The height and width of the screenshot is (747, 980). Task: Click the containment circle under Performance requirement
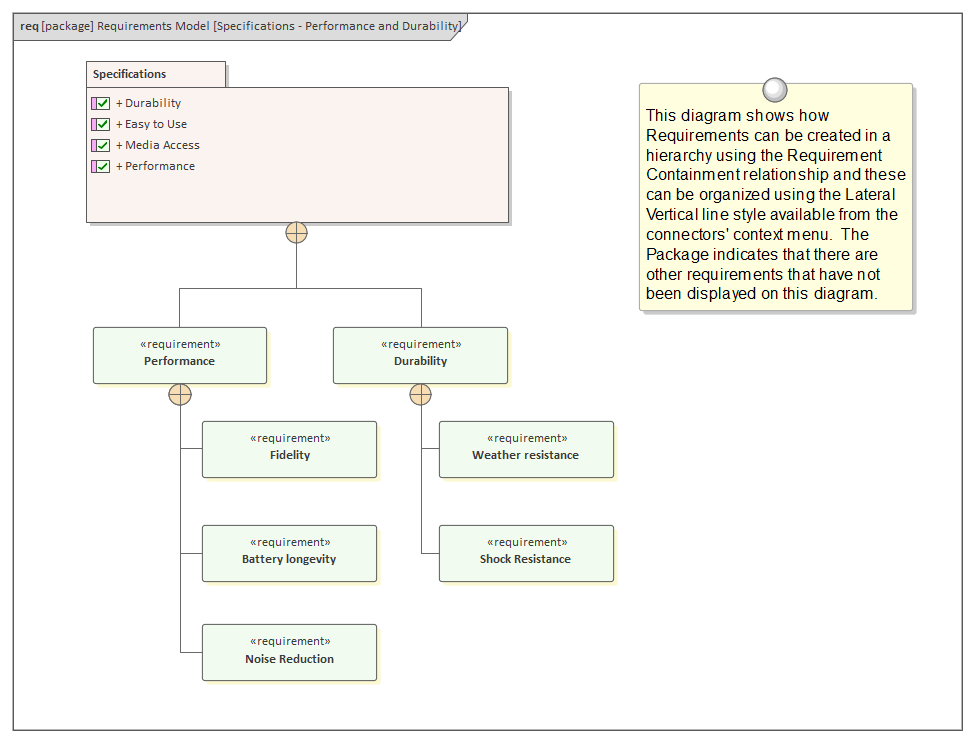180,394
